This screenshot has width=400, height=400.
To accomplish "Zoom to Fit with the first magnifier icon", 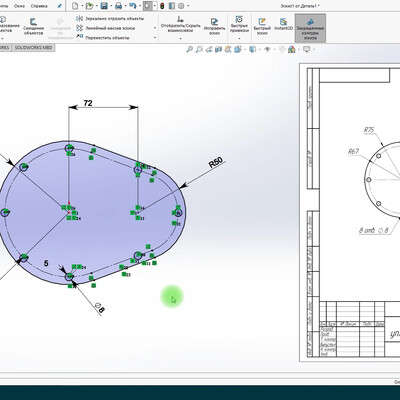I will pyautogui.click(x=189, y=50).
